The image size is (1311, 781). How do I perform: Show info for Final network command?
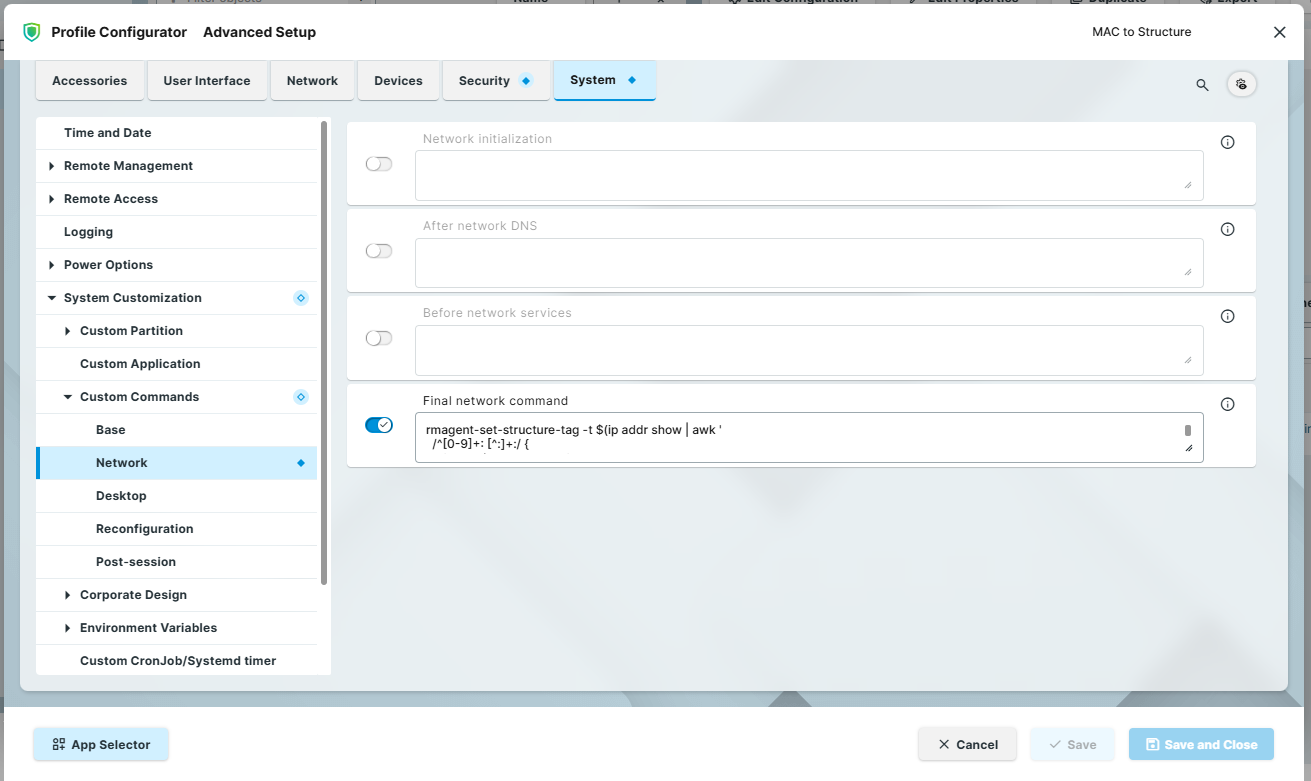[x=1227, y=405]
